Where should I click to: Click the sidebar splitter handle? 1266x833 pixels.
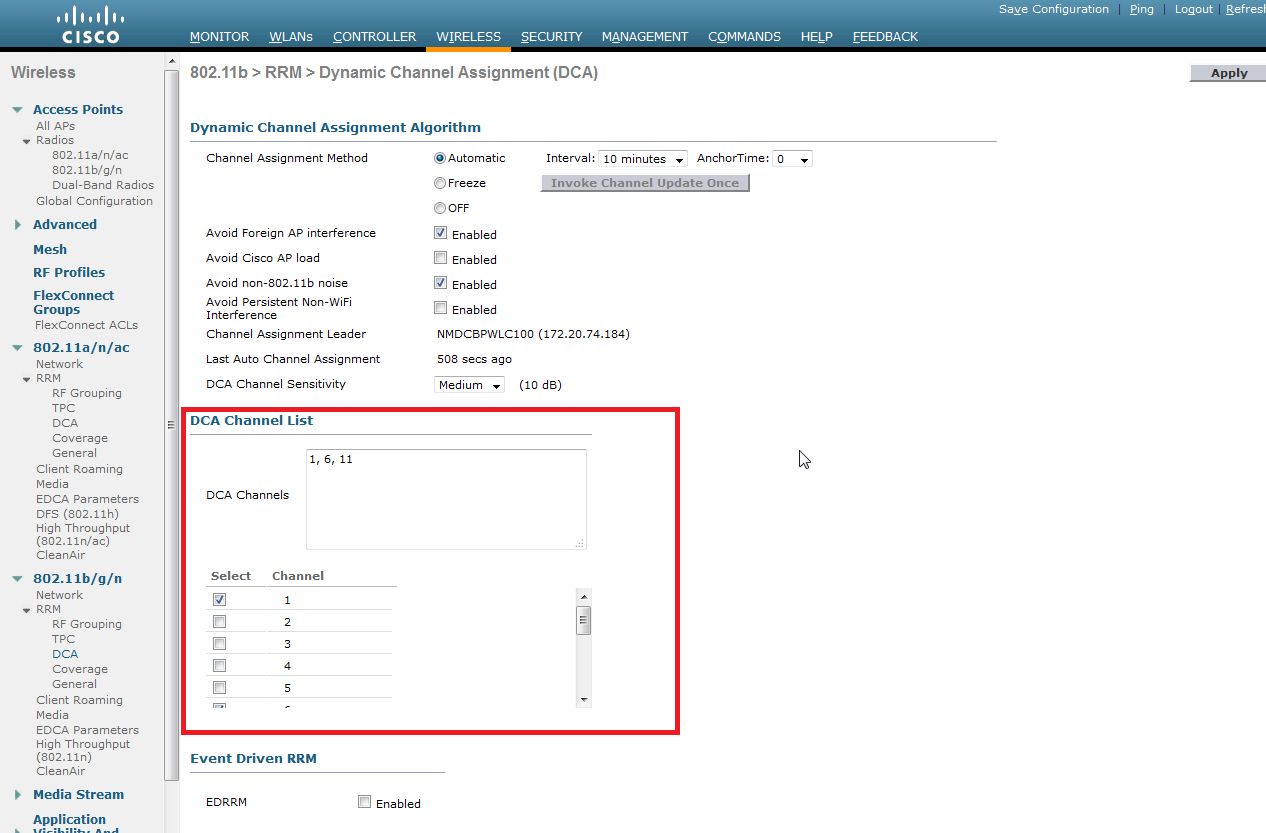click(170, 425)
